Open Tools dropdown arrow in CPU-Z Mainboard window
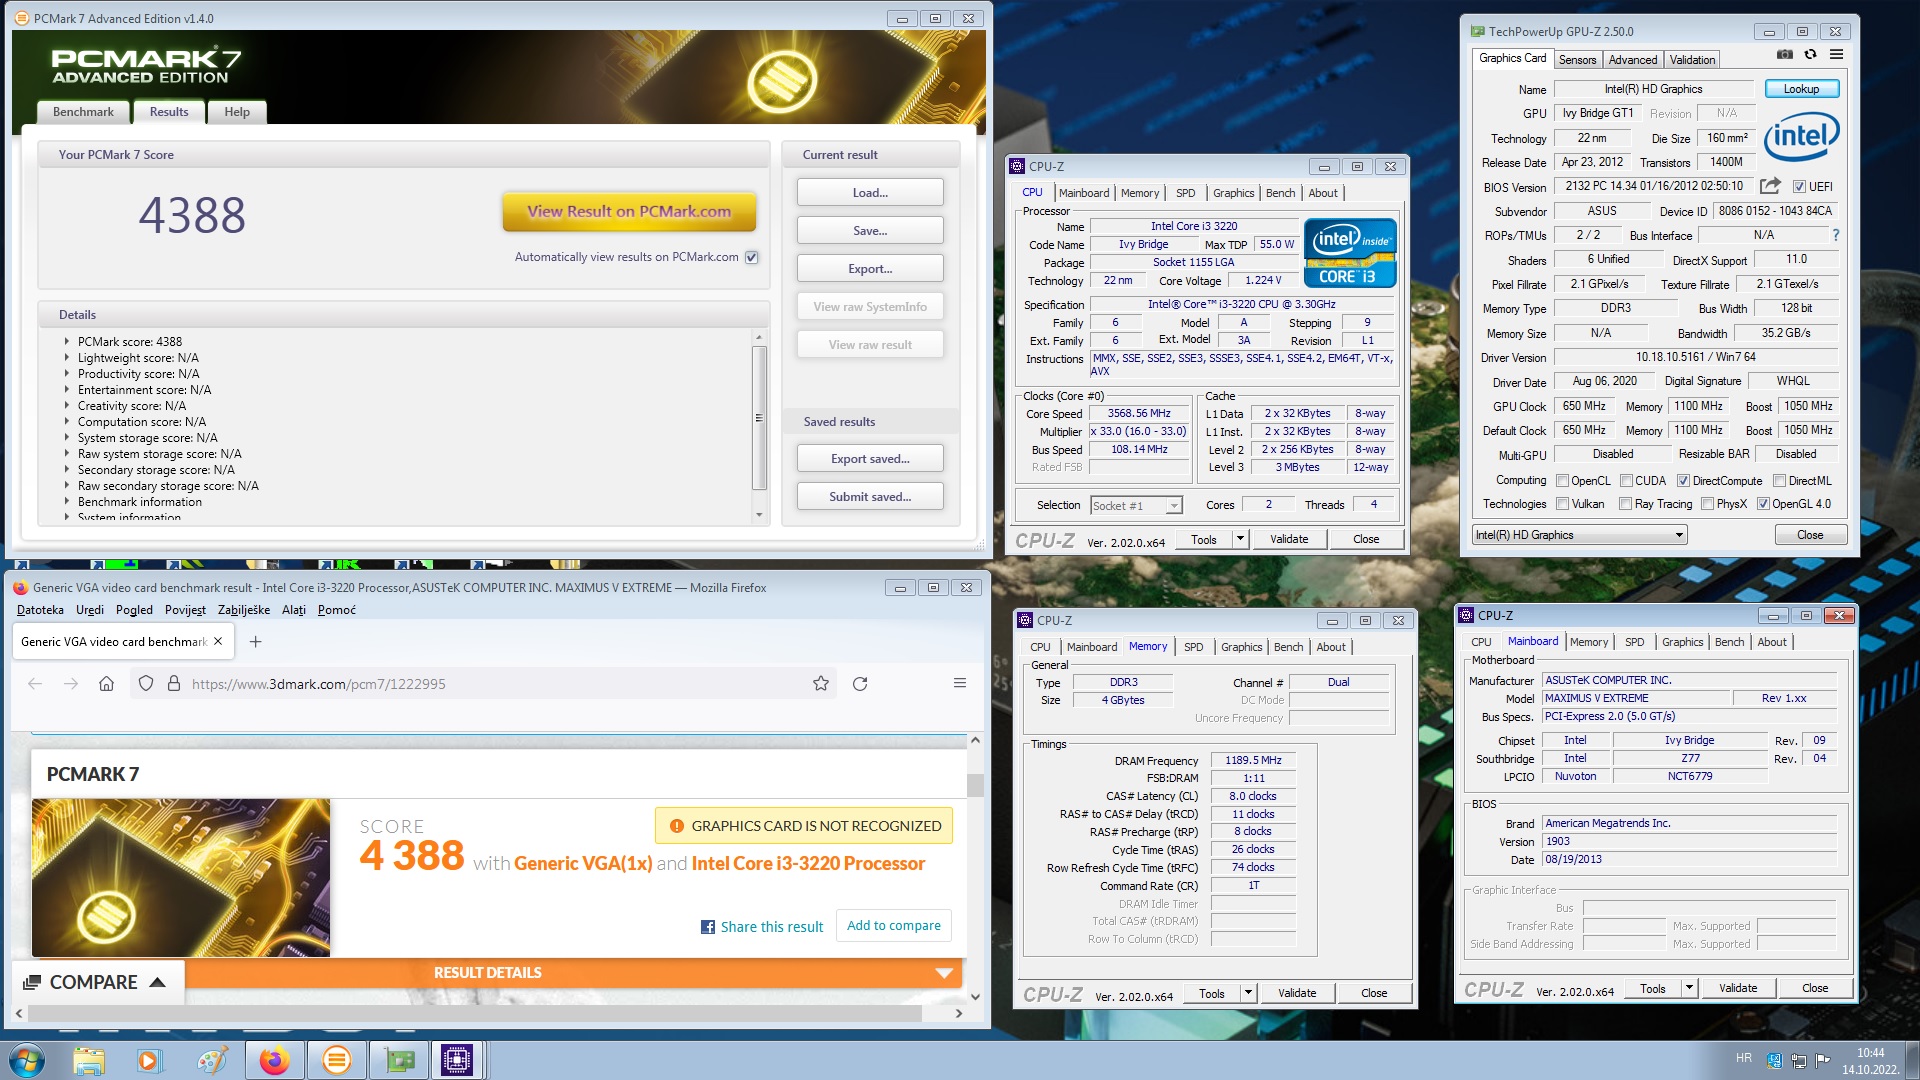 [x=1689, y=988]
